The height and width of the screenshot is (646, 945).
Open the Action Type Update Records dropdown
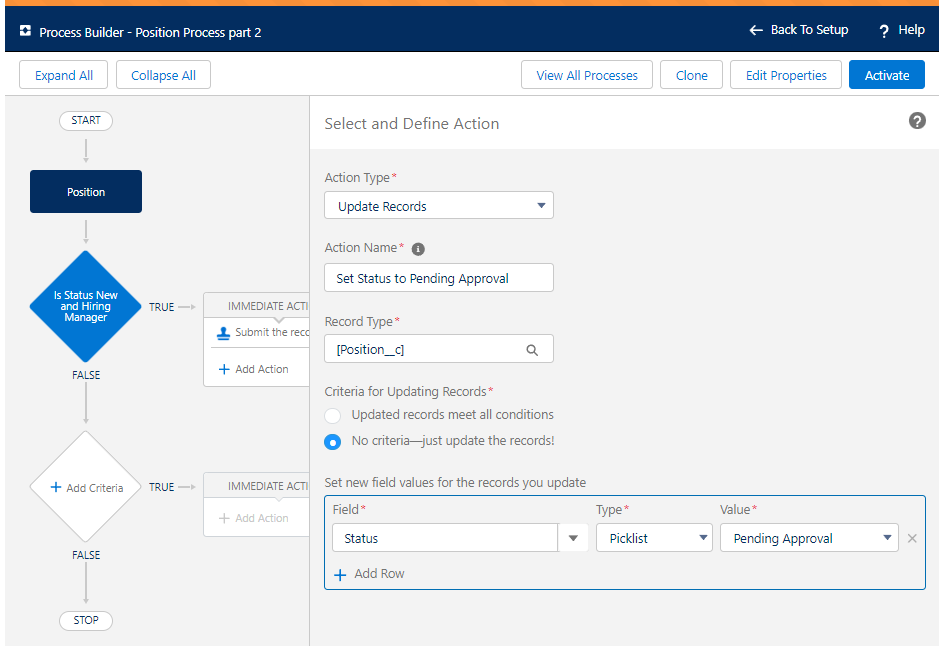coord(439,205)
